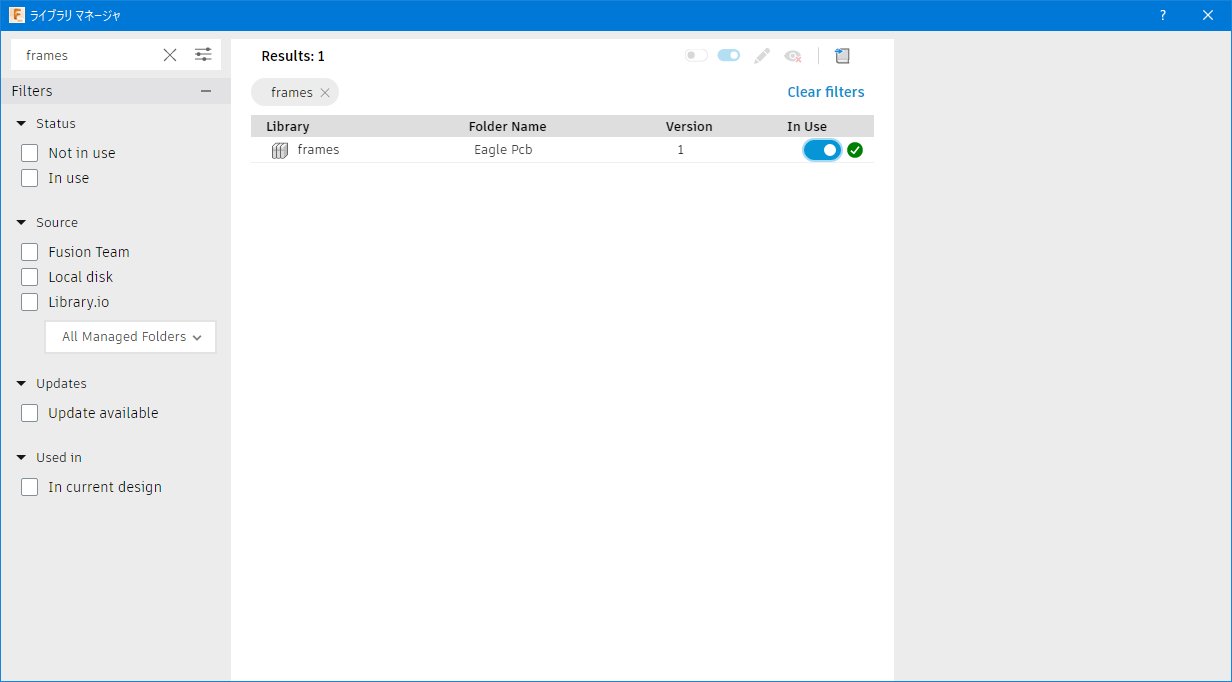Check the In use status filter

point(30,178)
